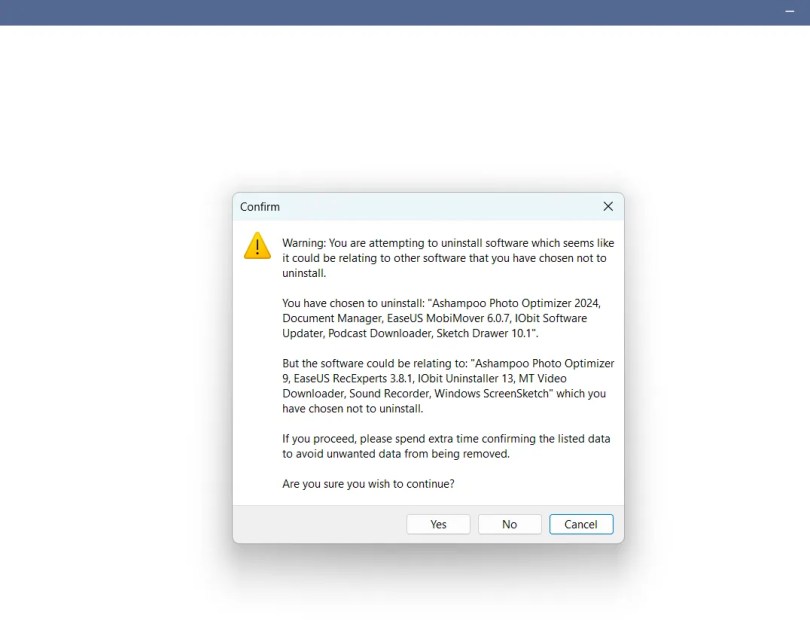Click the Cancel button
This screenshot has height=639, width=810.
(x=581, y=524)
